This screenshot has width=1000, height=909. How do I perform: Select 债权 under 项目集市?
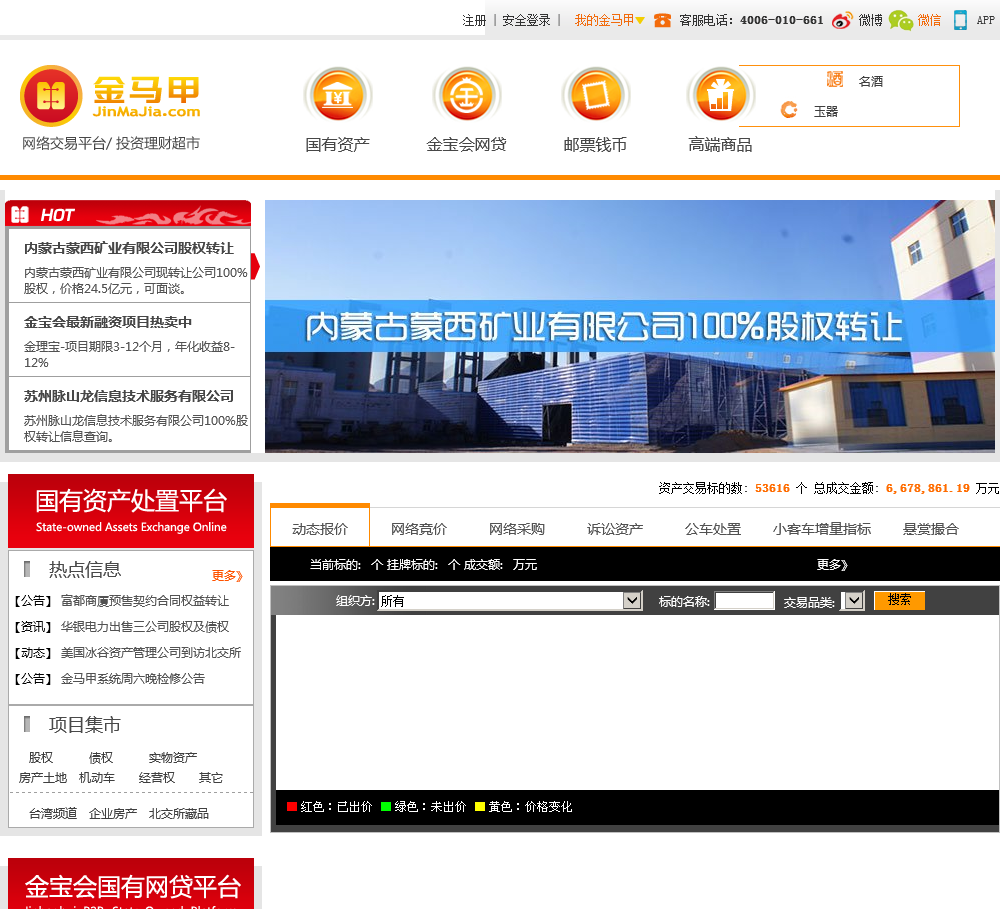(x=101, y=757)
